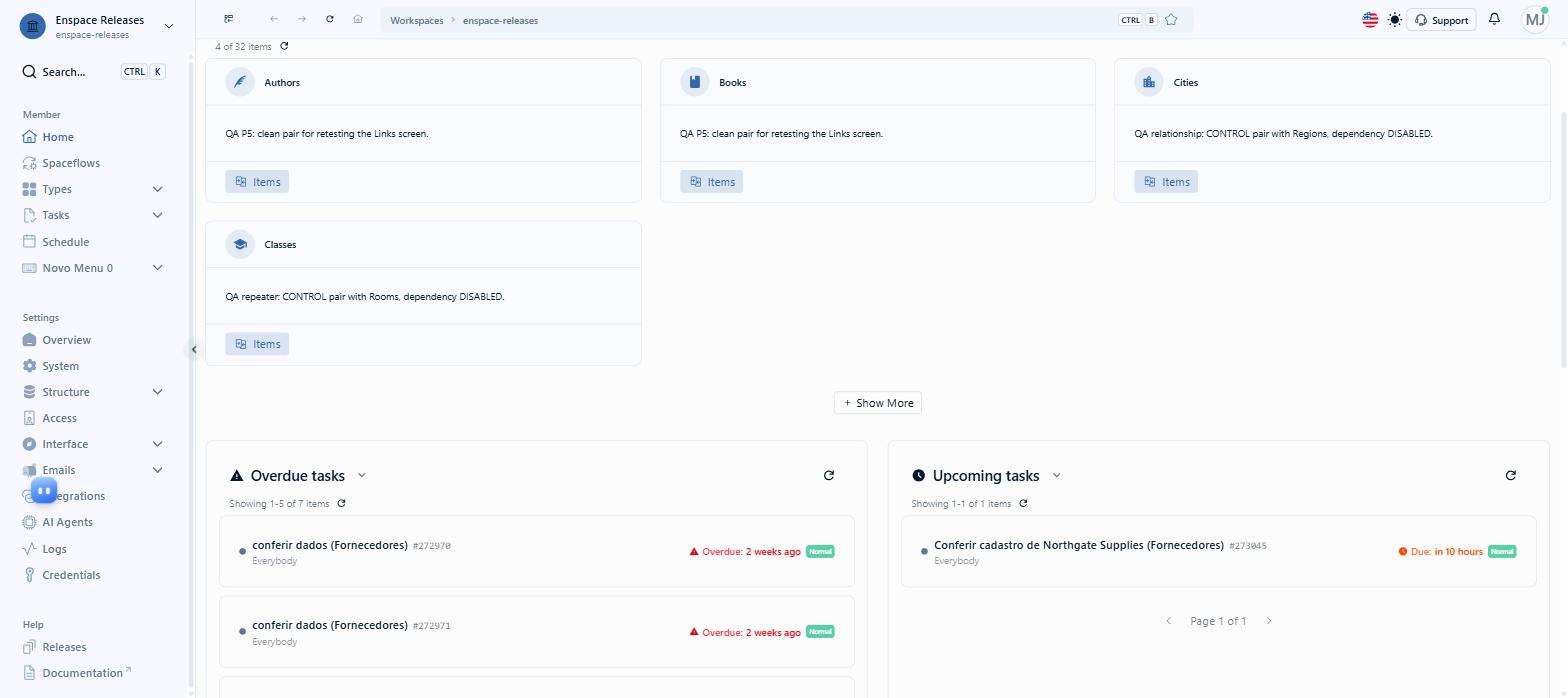Reload the page using top bar refresh
The image size is (1568, 698).
(330, 19)
